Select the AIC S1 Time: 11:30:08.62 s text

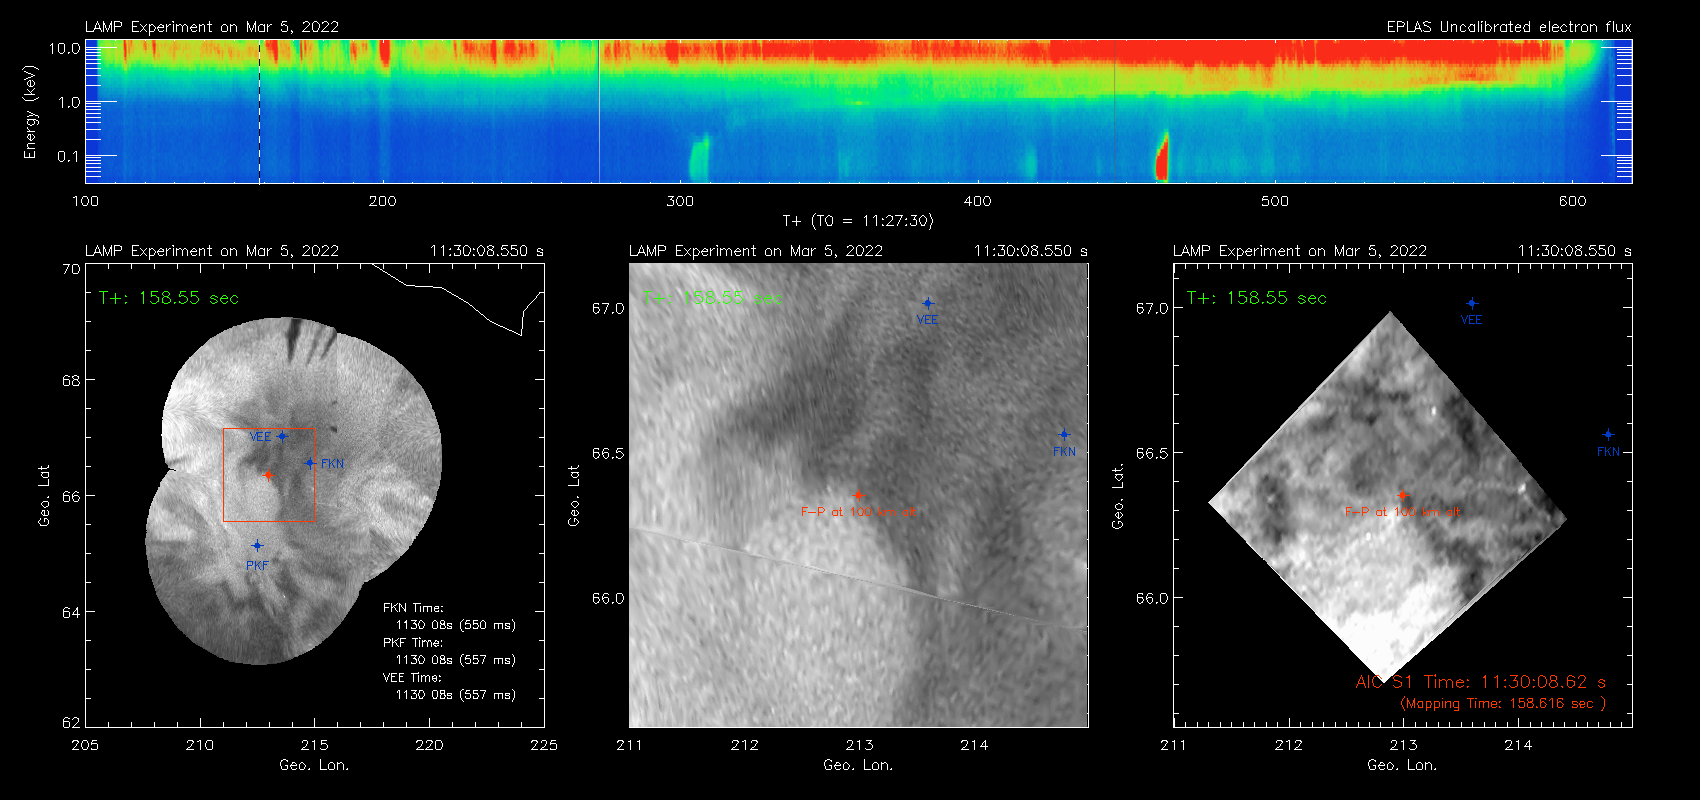pos(1481,682)
